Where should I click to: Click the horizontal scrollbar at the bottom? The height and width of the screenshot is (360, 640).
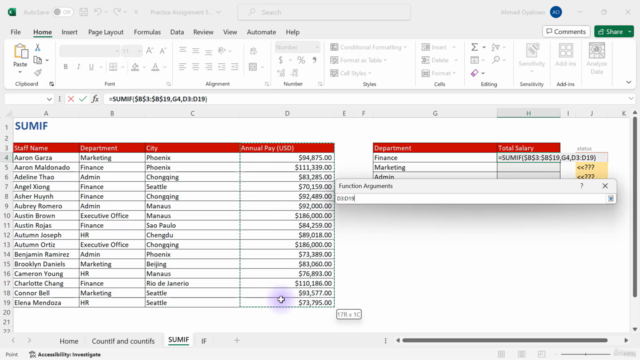tap(504, 340)
